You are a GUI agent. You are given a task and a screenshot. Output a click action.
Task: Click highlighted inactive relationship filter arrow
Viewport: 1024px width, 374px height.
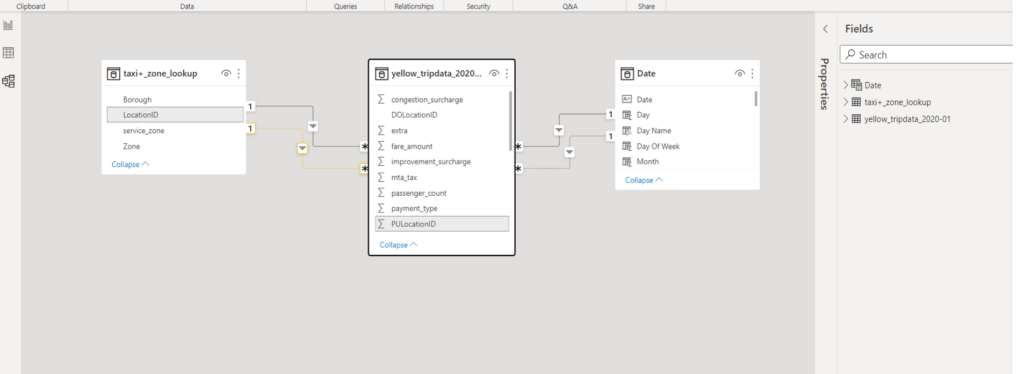[302, 149]
